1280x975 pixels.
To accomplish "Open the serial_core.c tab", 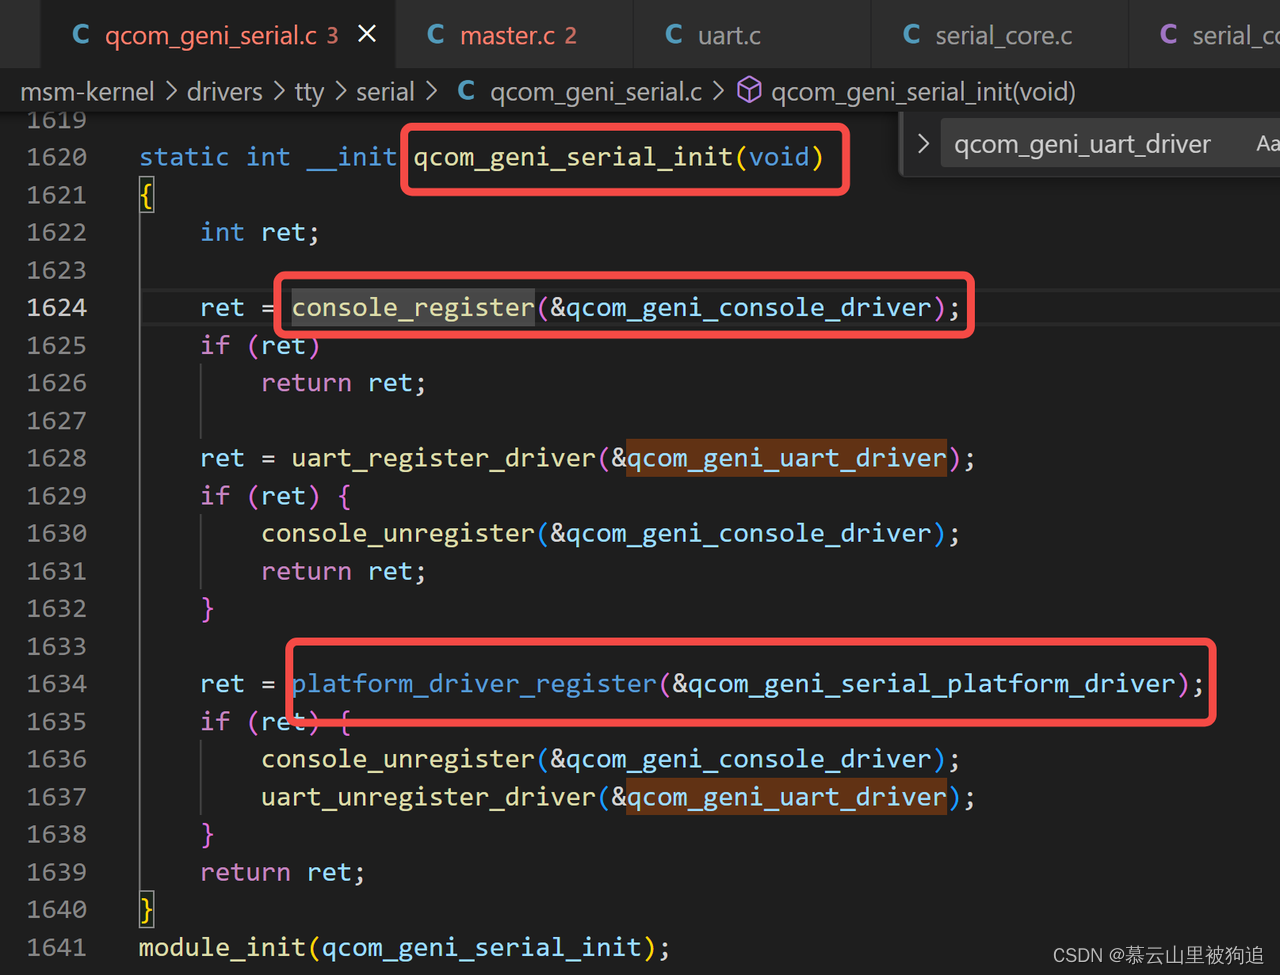I will pyautogui.click(x=1000, y=35).
